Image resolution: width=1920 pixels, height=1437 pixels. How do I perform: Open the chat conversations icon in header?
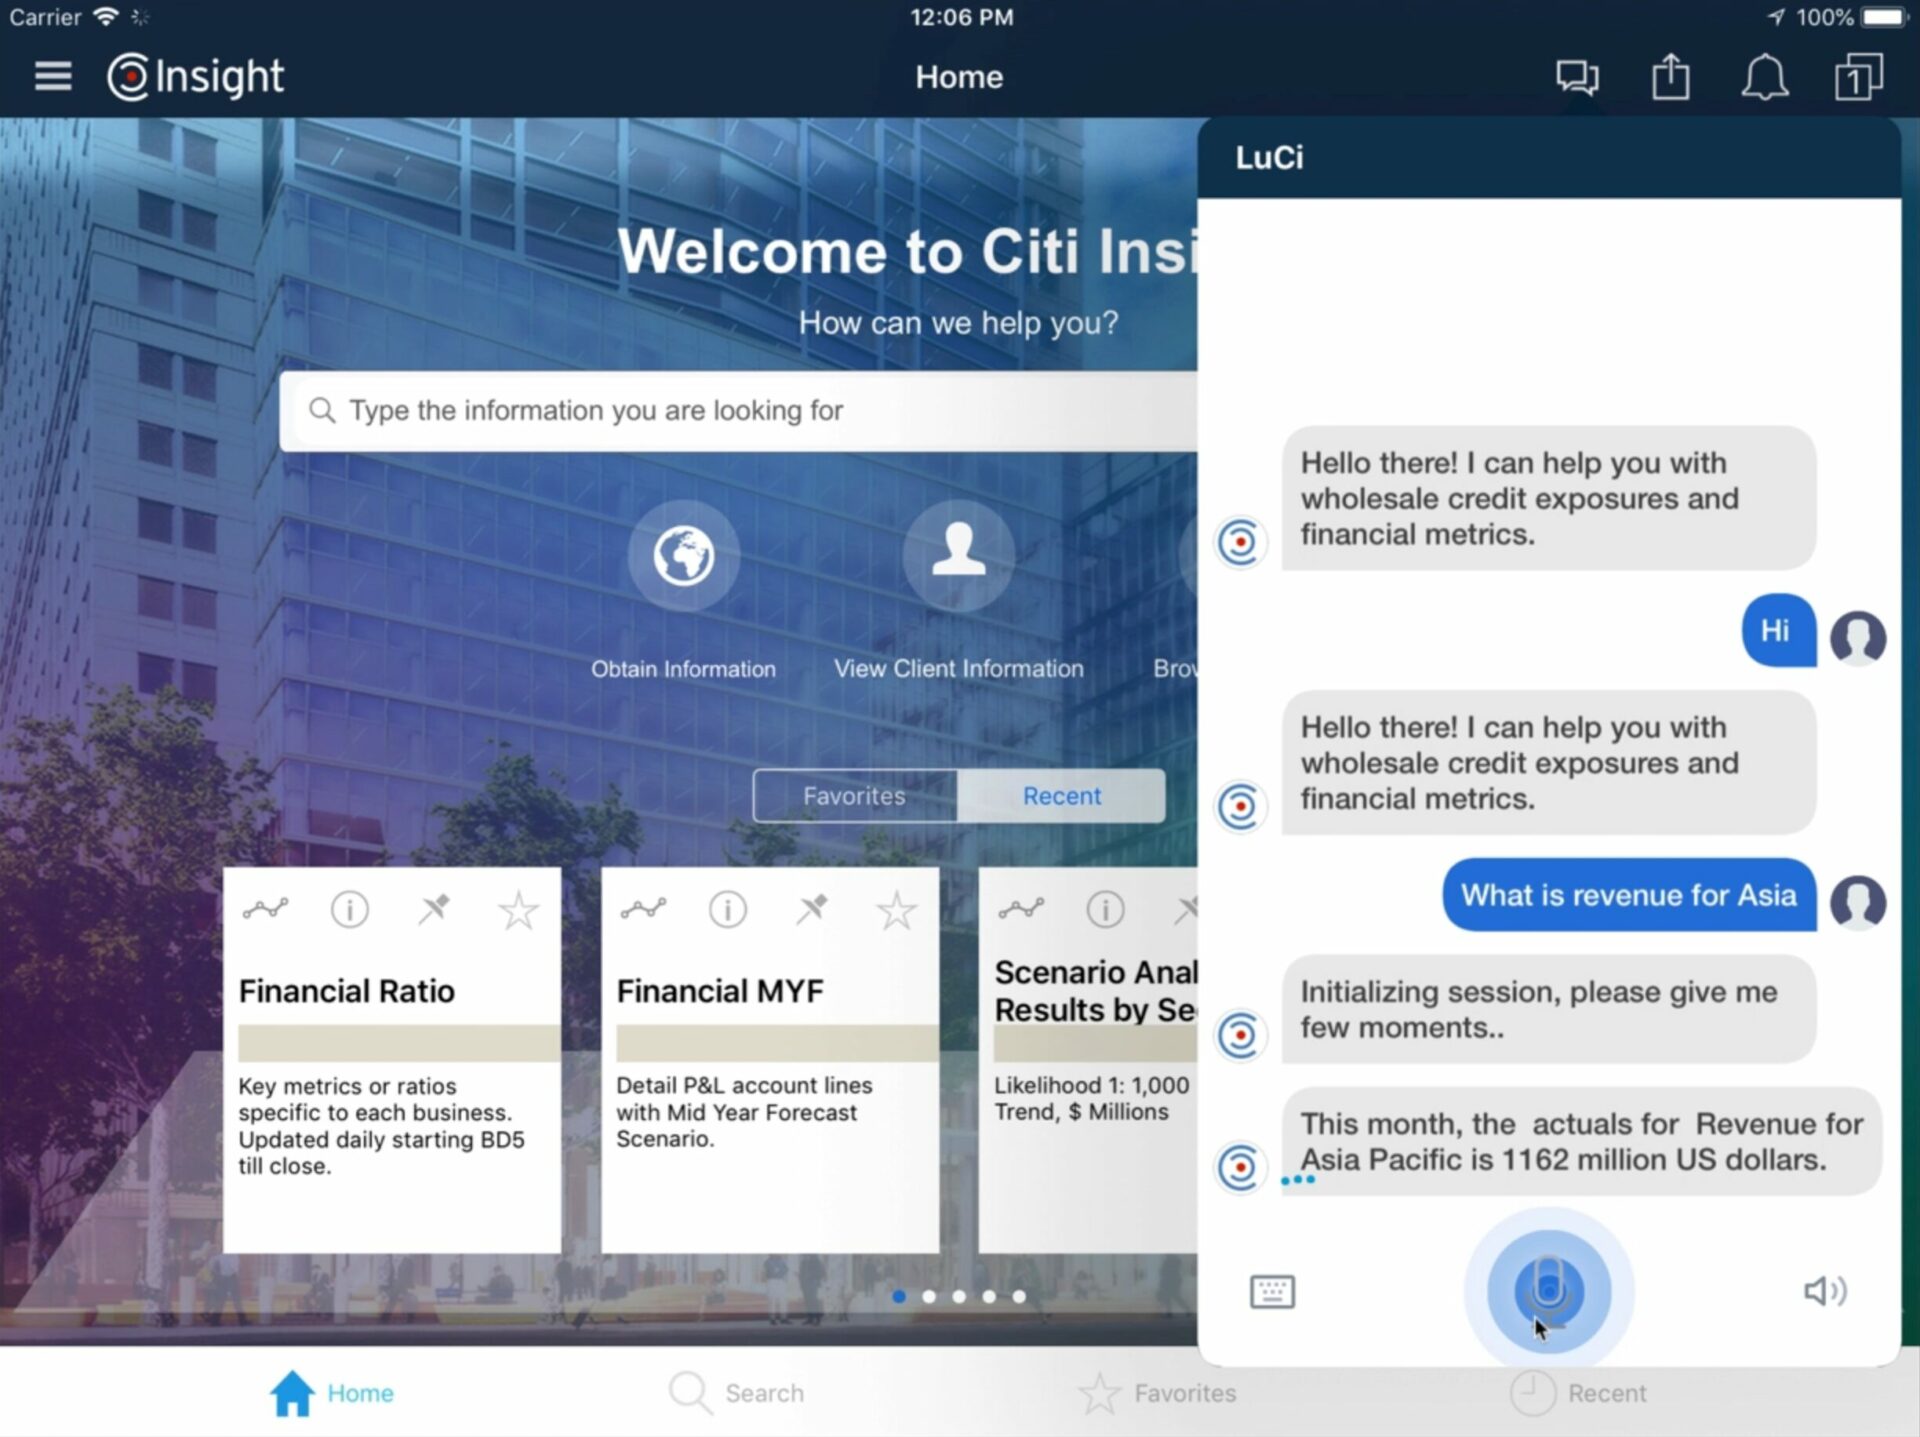[1577, 77]
